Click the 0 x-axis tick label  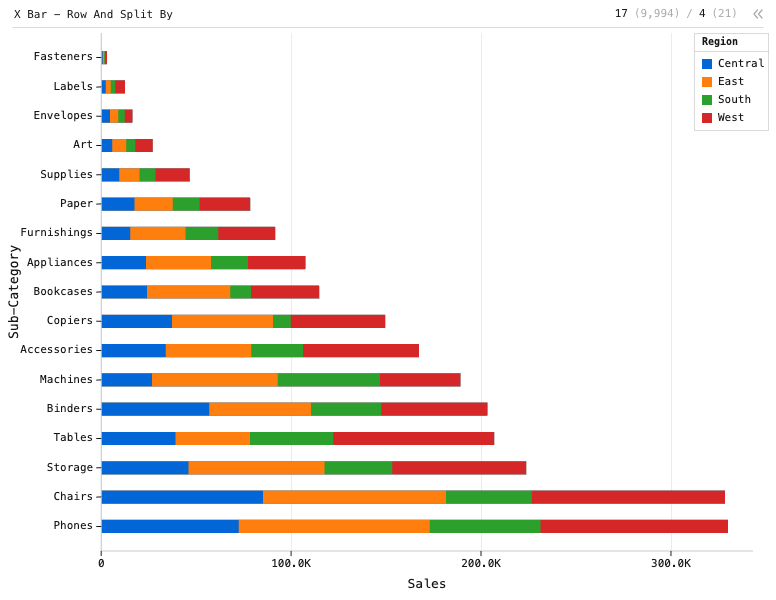point(101,563)
